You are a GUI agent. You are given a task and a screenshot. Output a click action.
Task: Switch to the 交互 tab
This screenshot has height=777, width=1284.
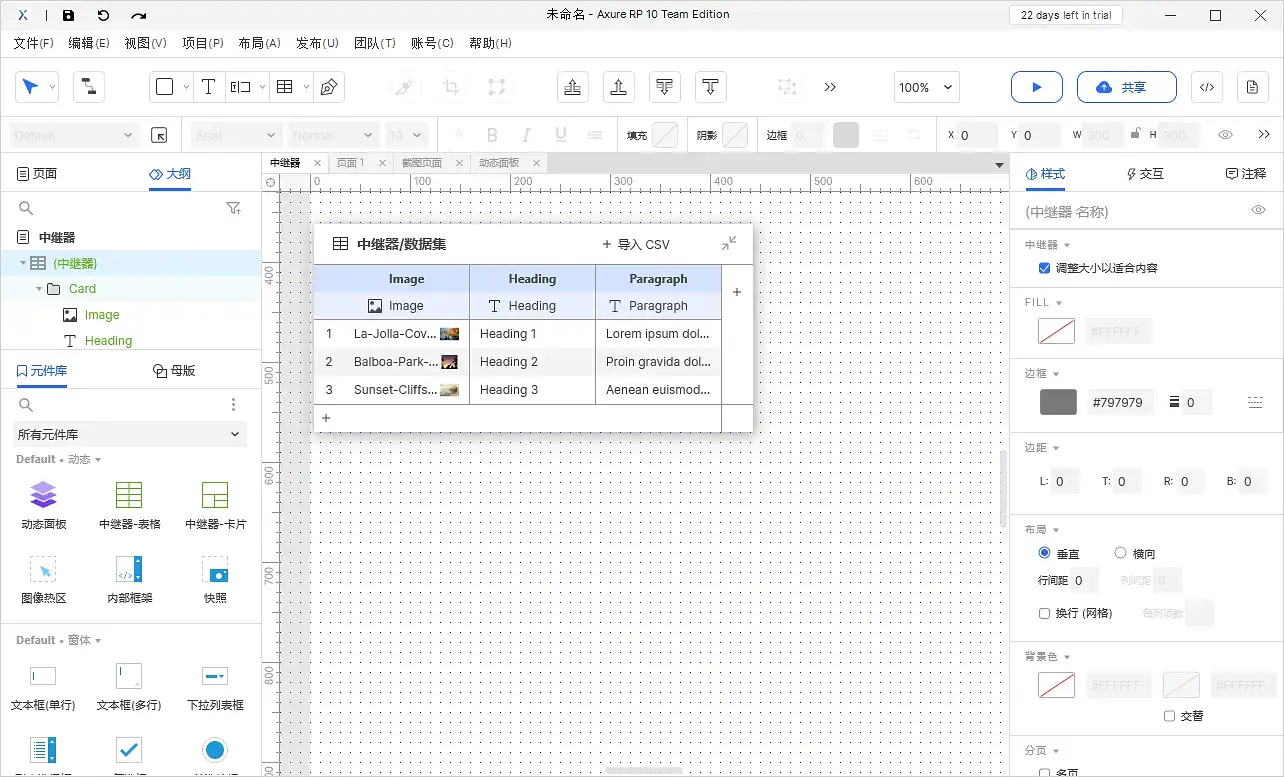1145,174
